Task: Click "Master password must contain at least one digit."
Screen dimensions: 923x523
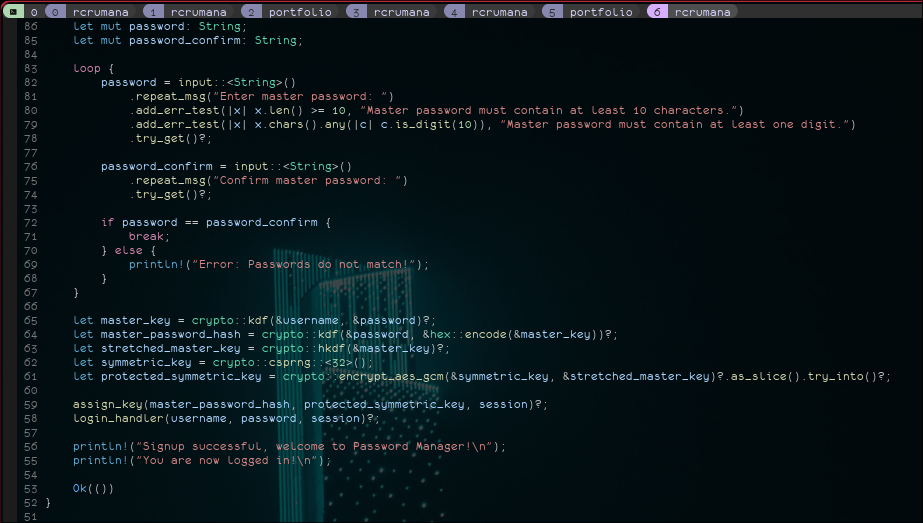Action: 674,124
